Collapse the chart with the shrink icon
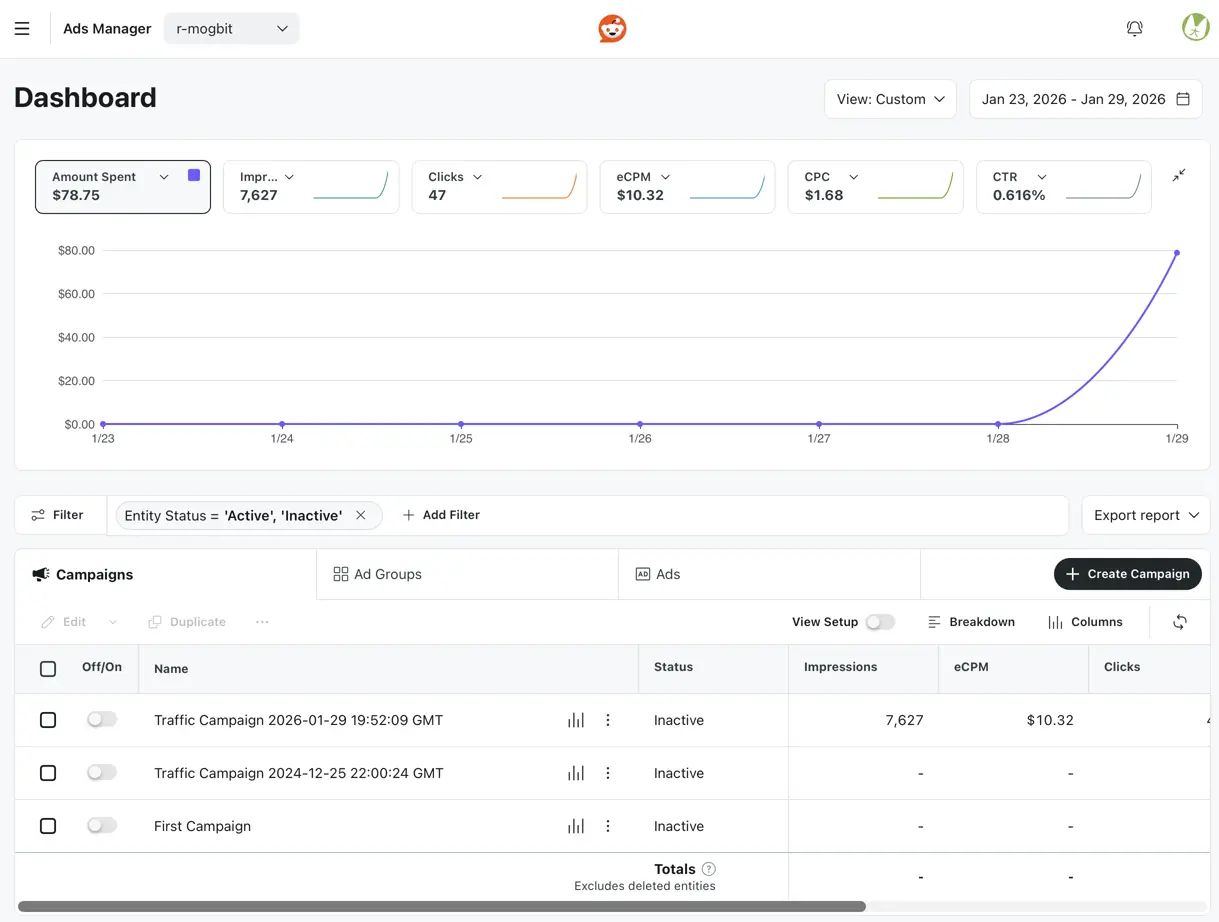The width and height of the screenshot is (1219, 922). coord(1179,175)
